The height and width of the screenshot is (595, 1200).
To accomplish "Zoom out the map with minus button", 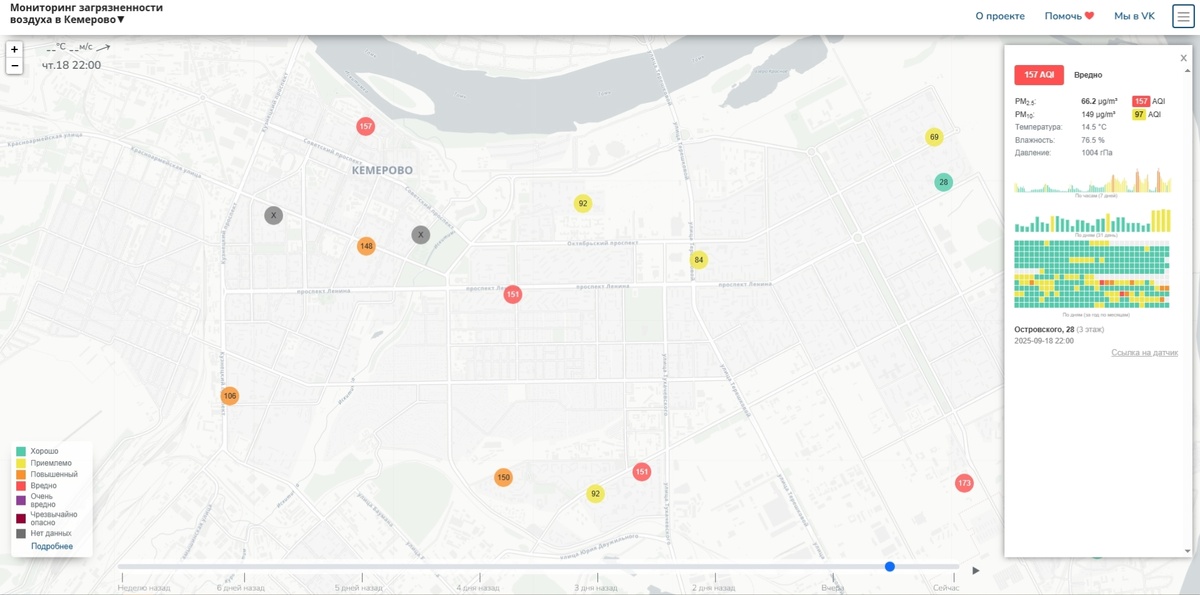I will [x=14, y=66].
